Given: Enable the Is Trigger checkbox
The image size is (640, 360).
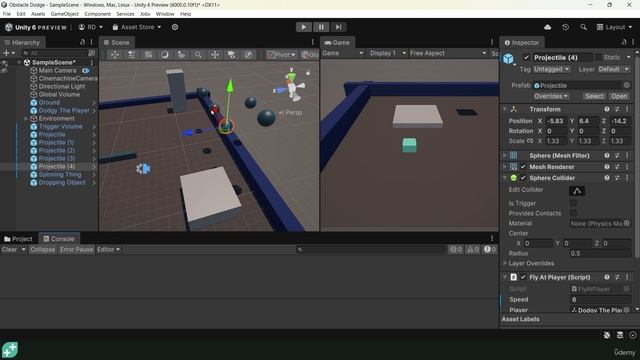Looking at the screenshot, I should point(573,203).
